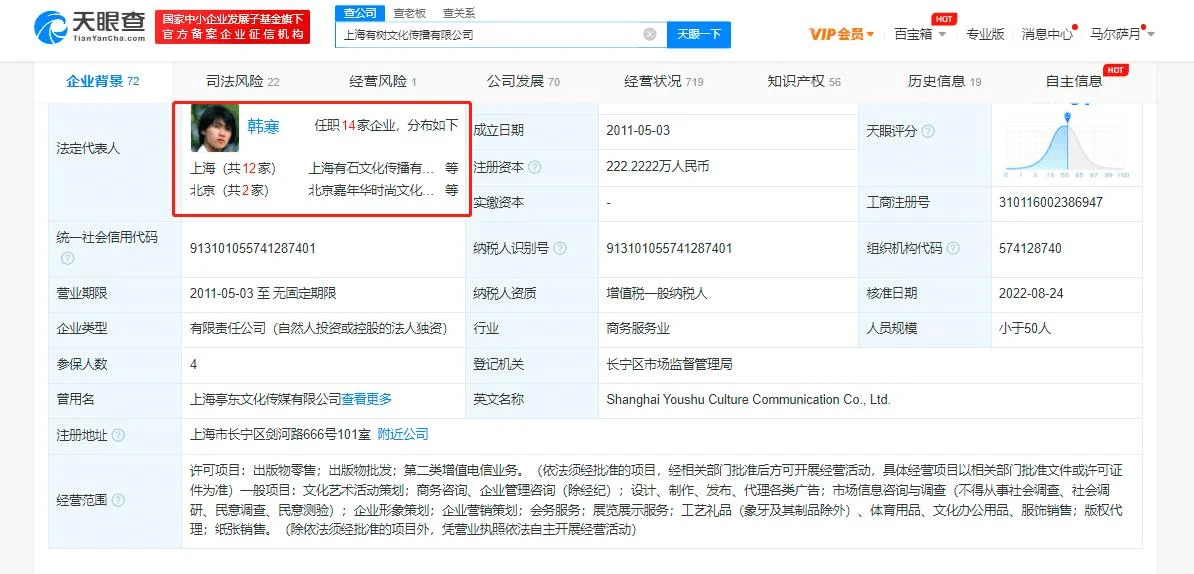Viewport: 1194px width, 574px height.
Task: Select the 历史信息 tab
Action: tap(944, 81)
